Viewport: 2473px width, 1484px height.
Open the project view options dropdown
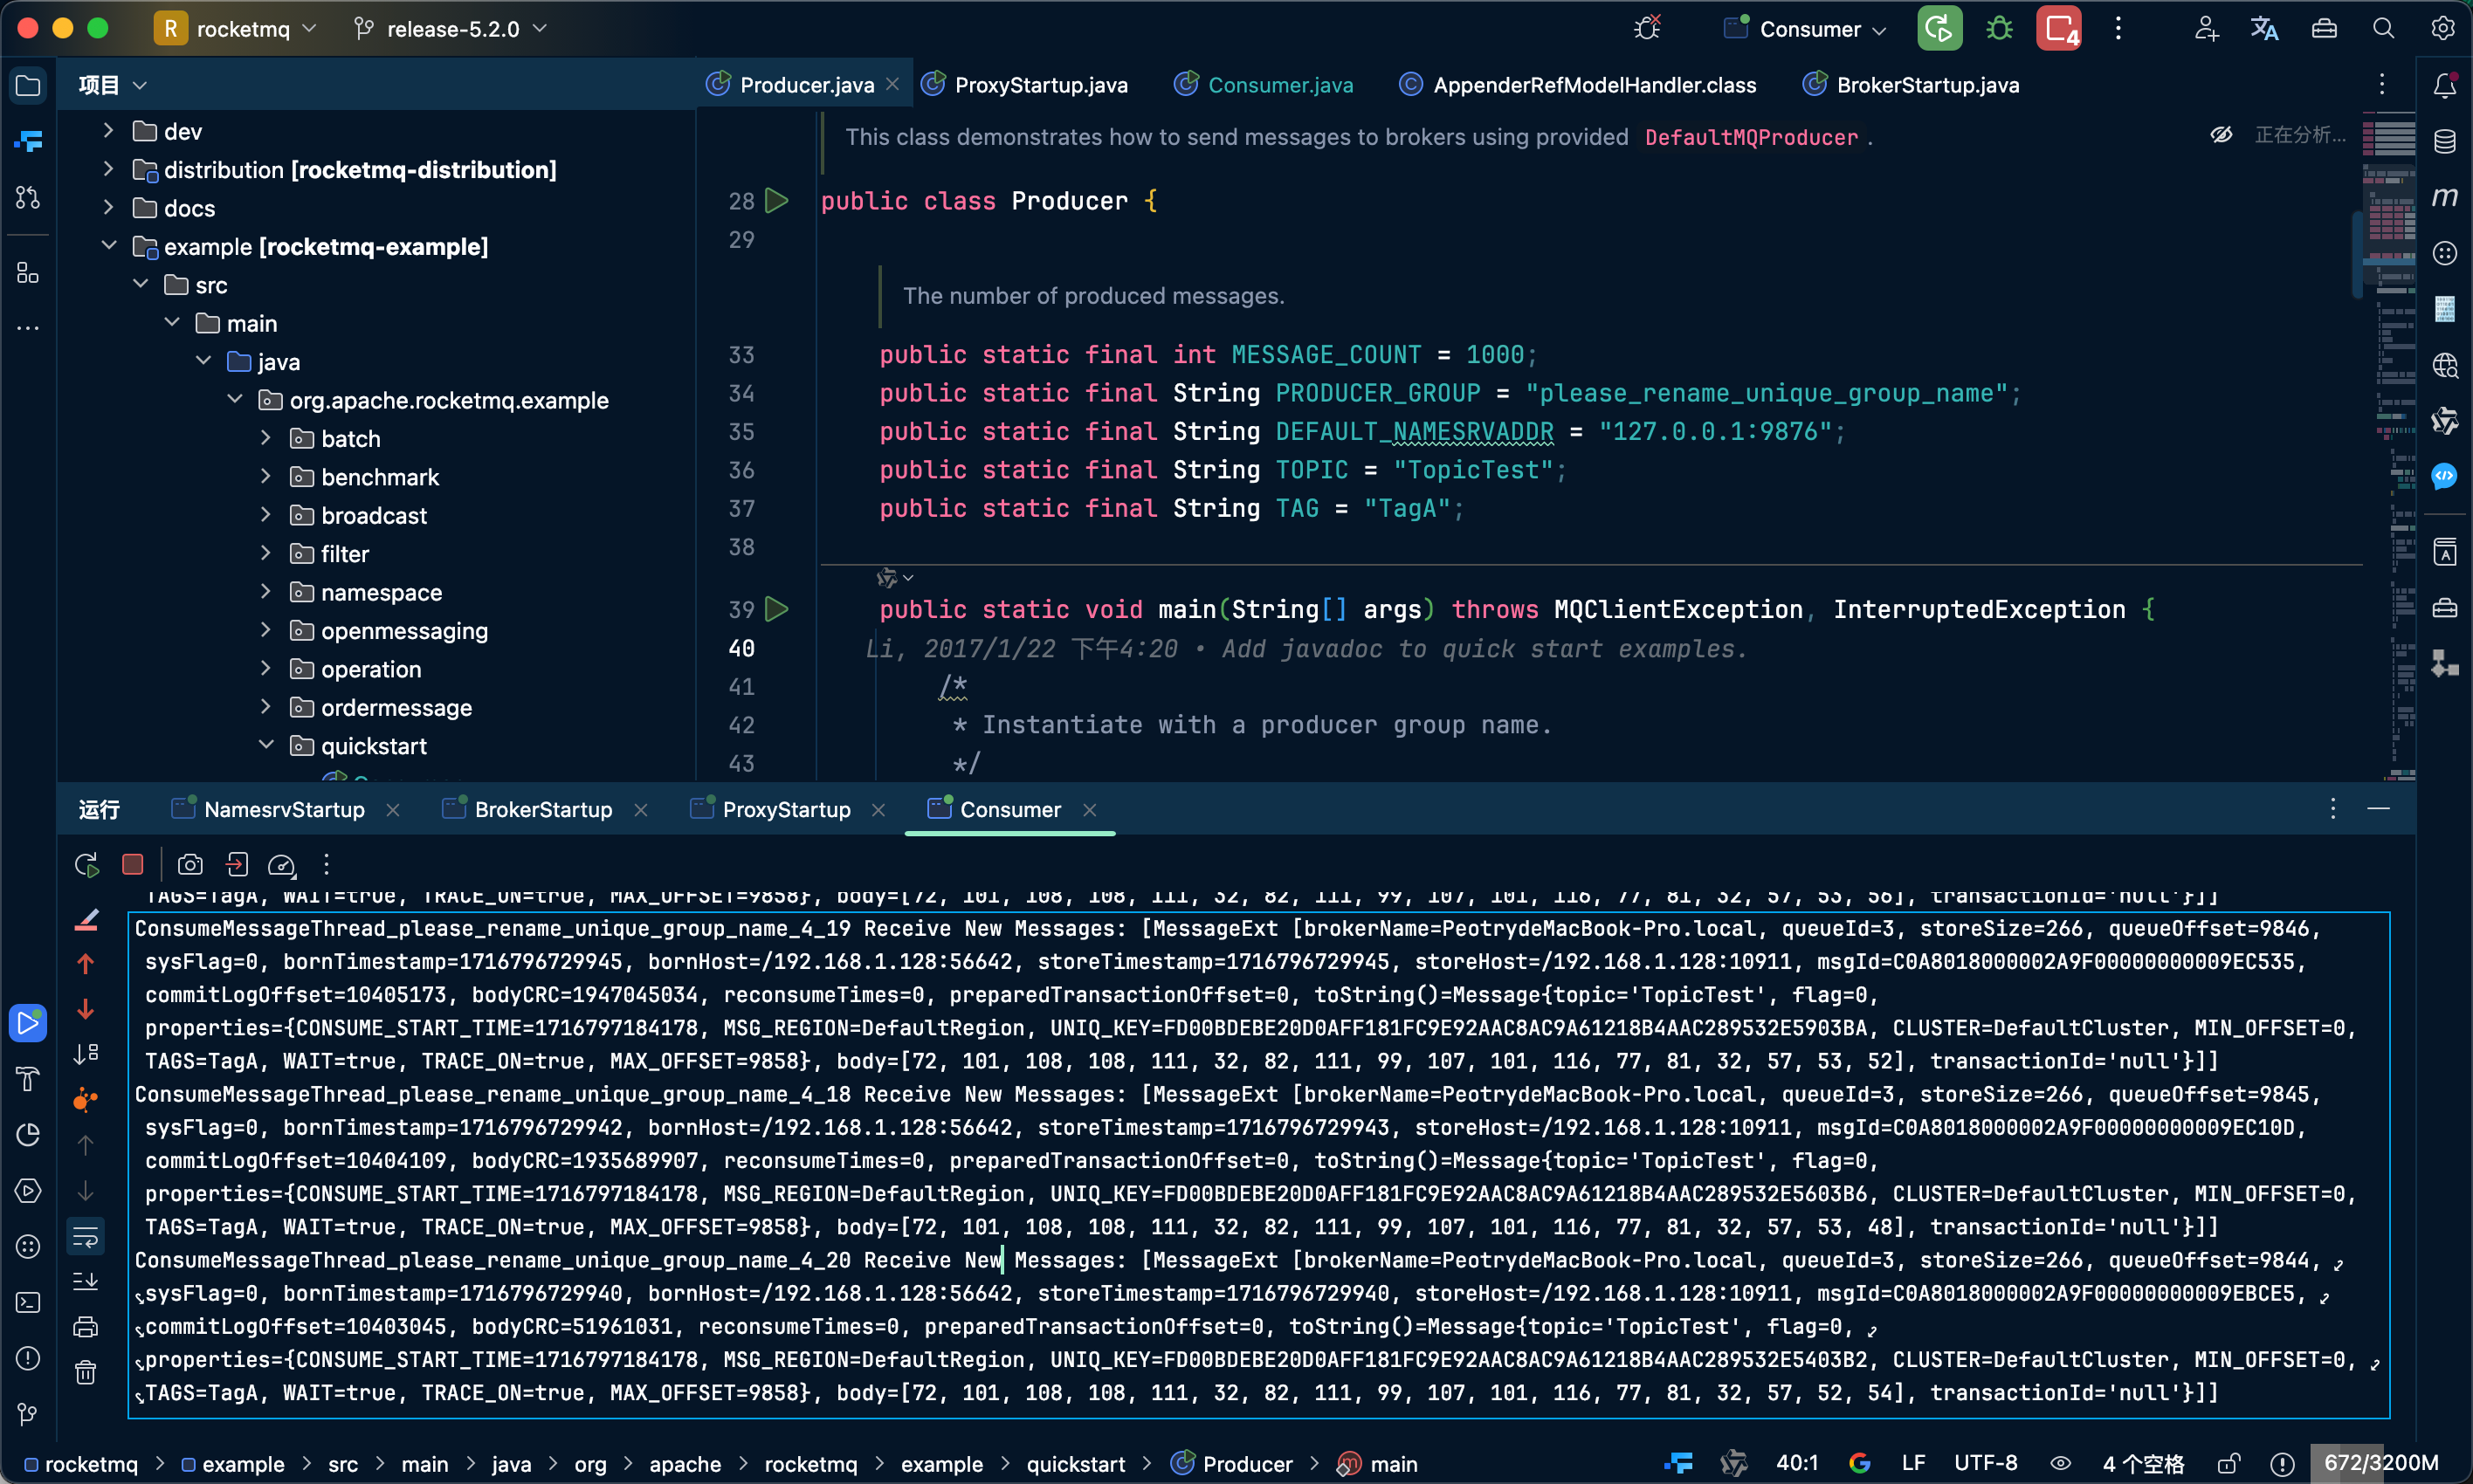coord(140,86)
